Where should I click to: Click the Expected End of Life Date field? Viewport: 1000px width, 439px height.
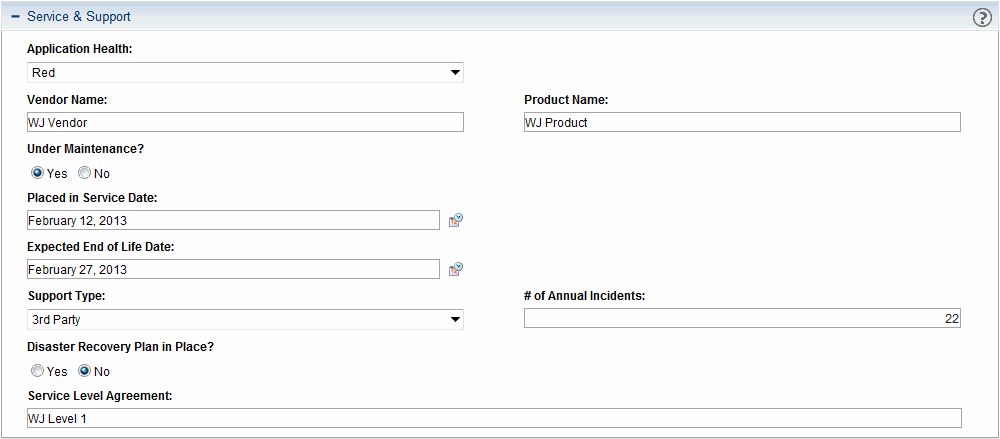tap(233, 269)
